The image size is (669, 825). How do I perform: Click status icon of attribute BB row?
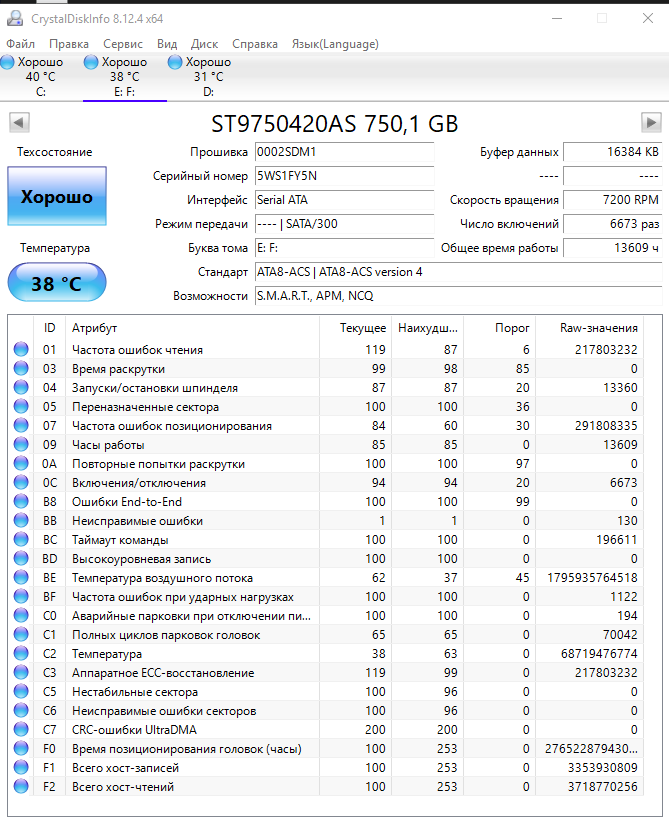(21, 520)
